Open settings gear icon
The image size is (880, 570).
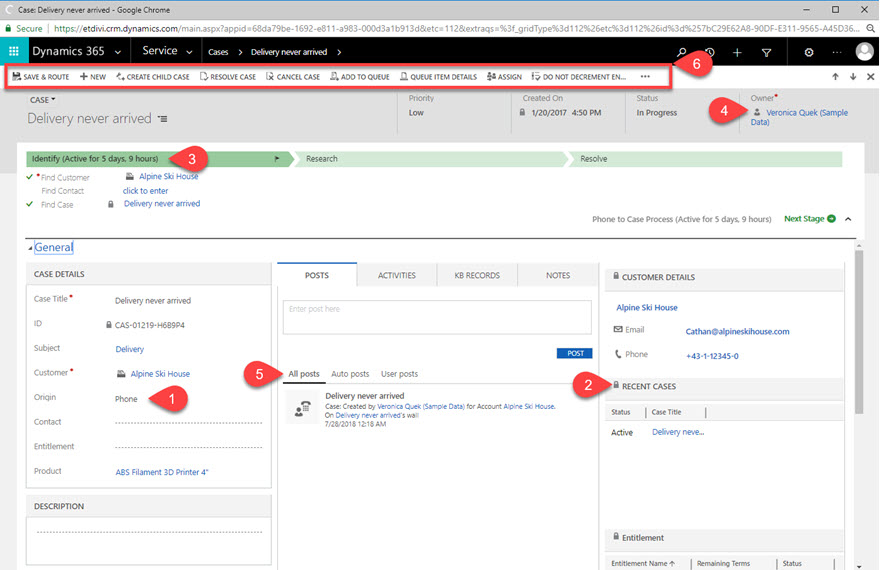pyautogui.click(x=809, y=52)
